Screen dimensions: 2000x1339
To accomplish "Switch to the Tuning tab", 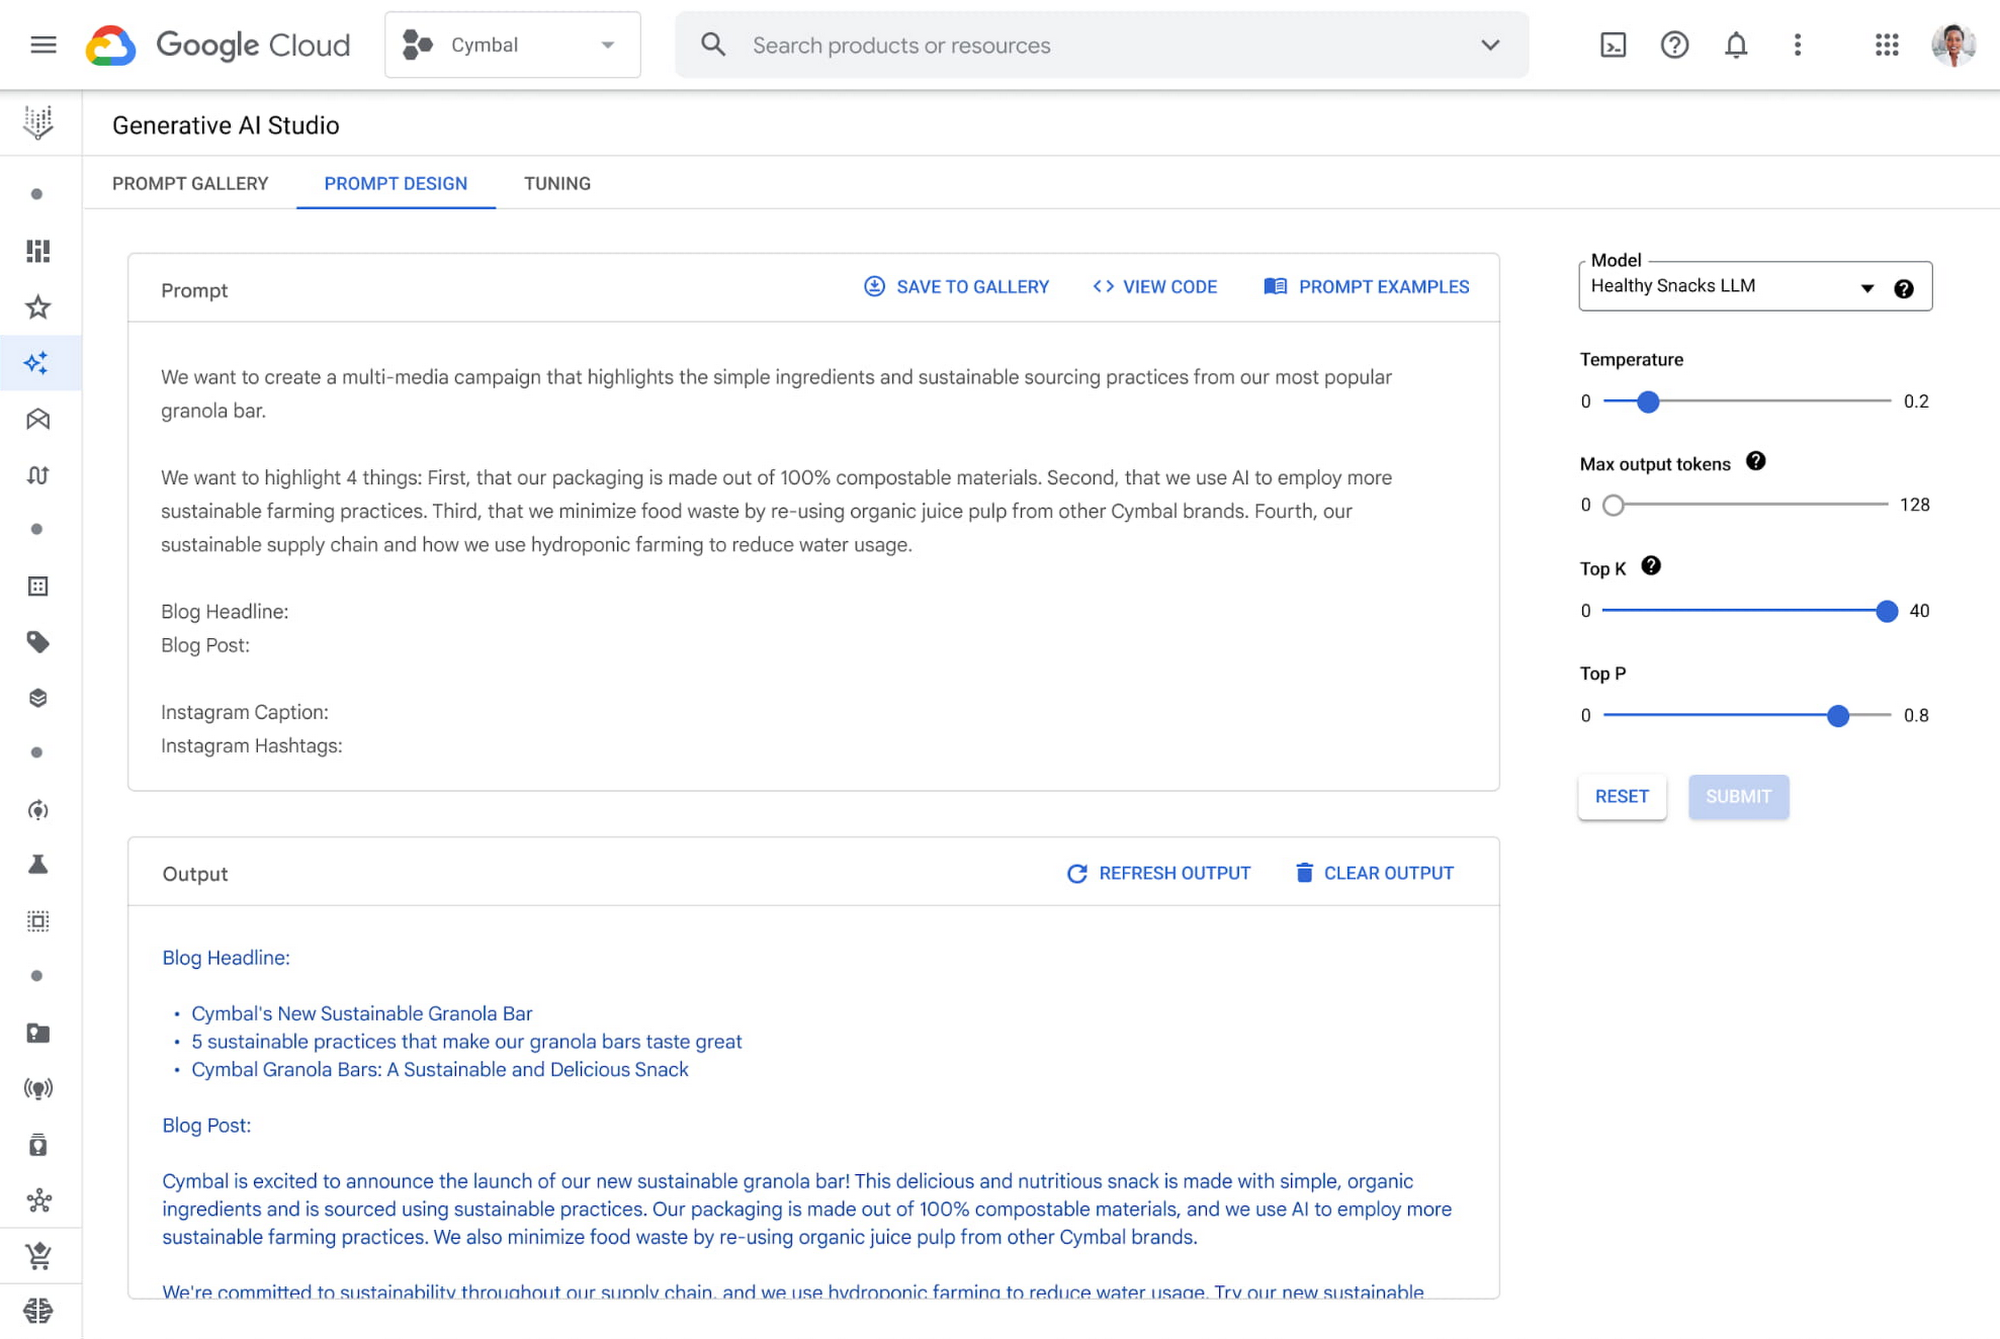I will [557, 184].
